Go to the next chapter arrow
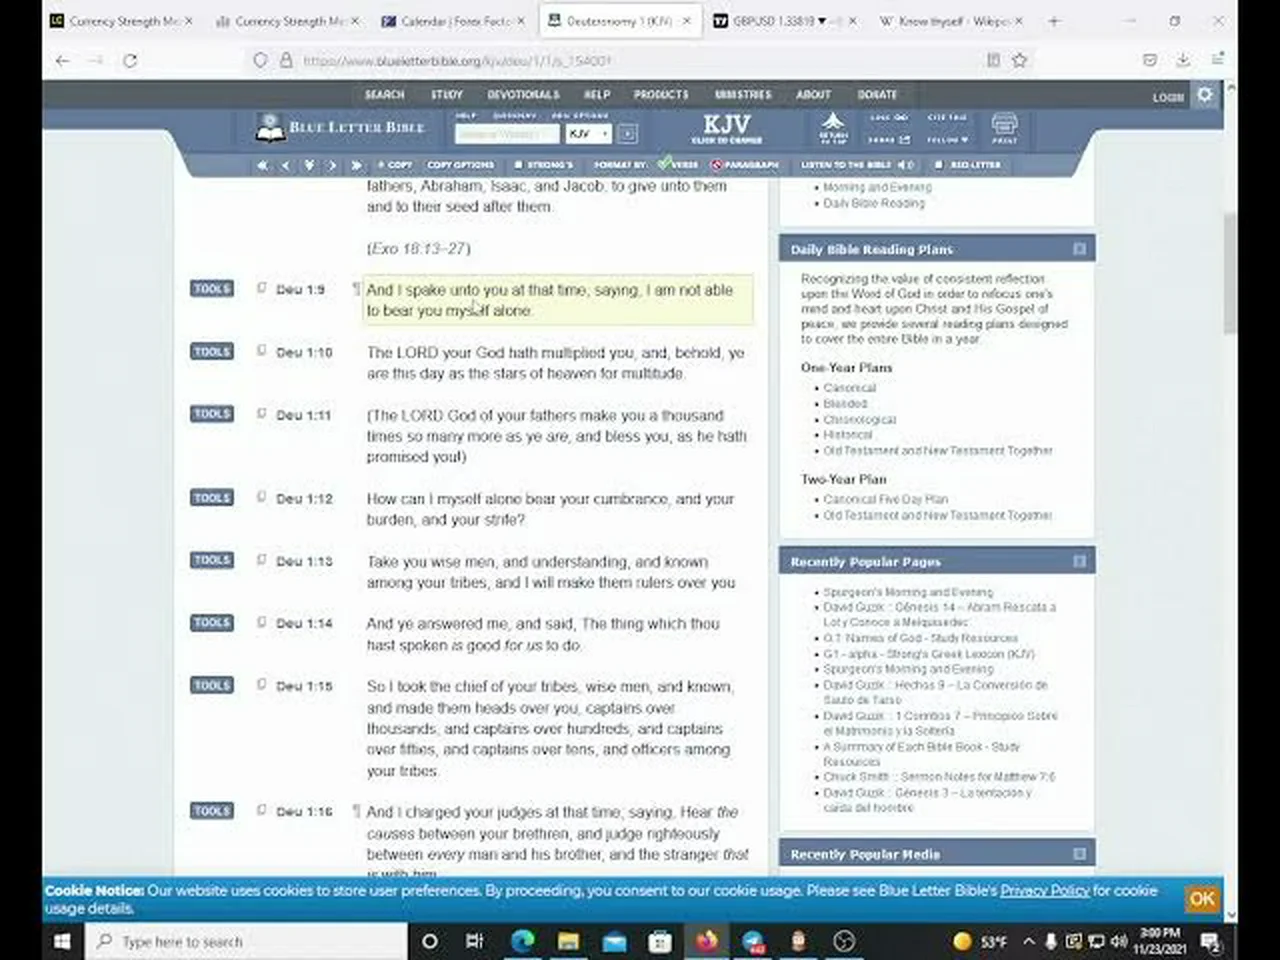 pyautogui.click(x=333, y=165)
